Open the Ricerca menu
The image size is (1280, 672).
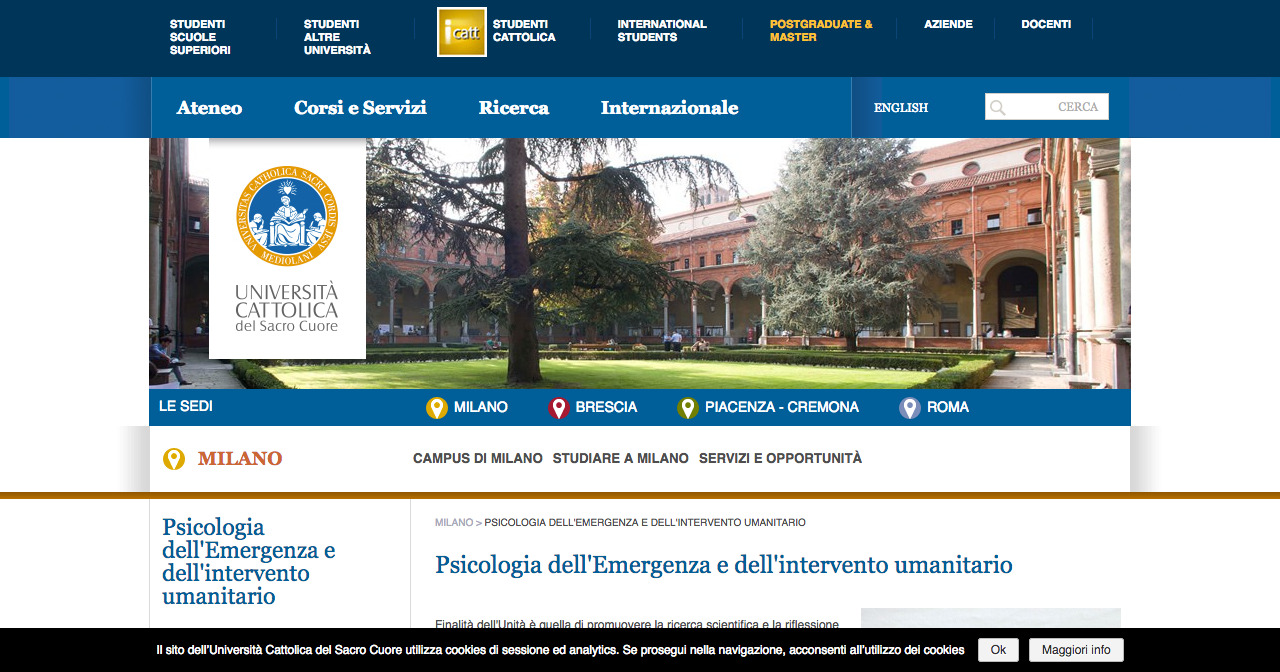(x=514, y=108)
